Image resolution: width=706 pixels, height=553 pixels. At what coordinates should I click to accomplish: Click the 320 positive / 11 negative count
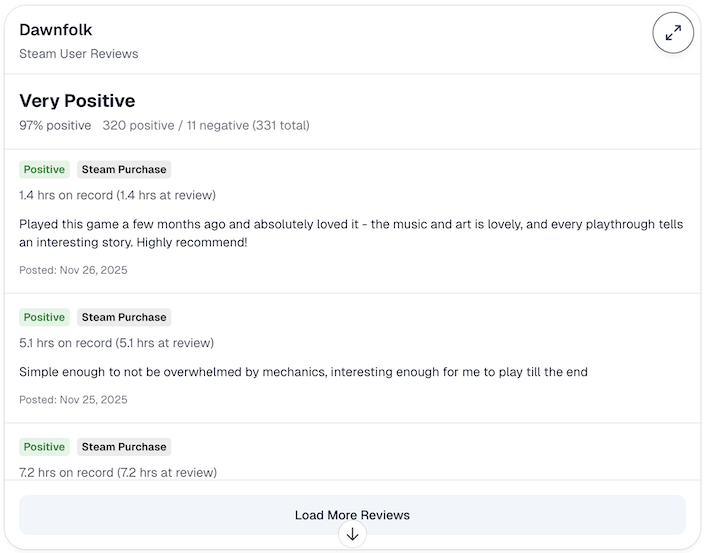206,126
